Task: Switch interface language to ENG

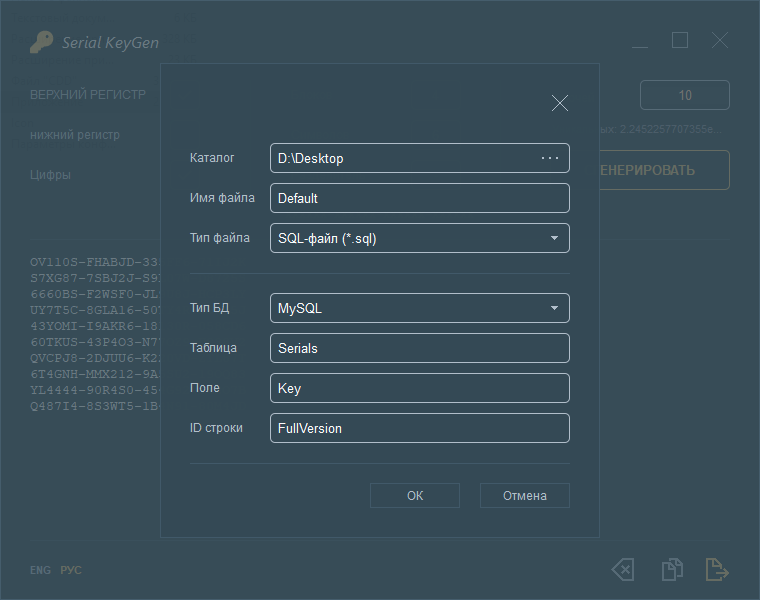Action: (40, 570)
